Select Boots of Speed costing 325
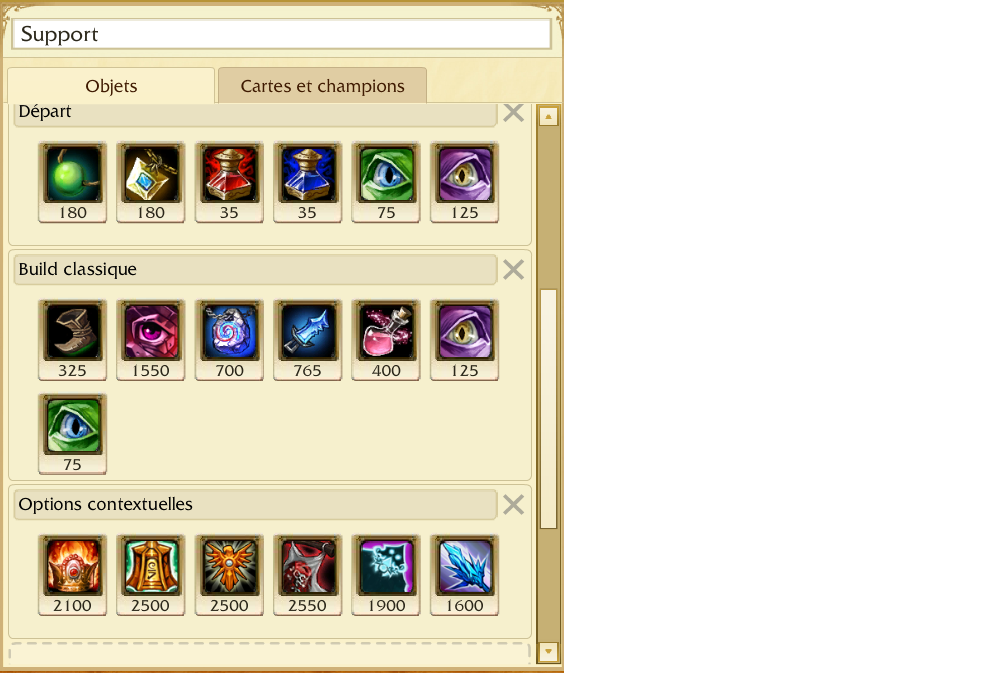1008x673 pixels. point(72,340)
